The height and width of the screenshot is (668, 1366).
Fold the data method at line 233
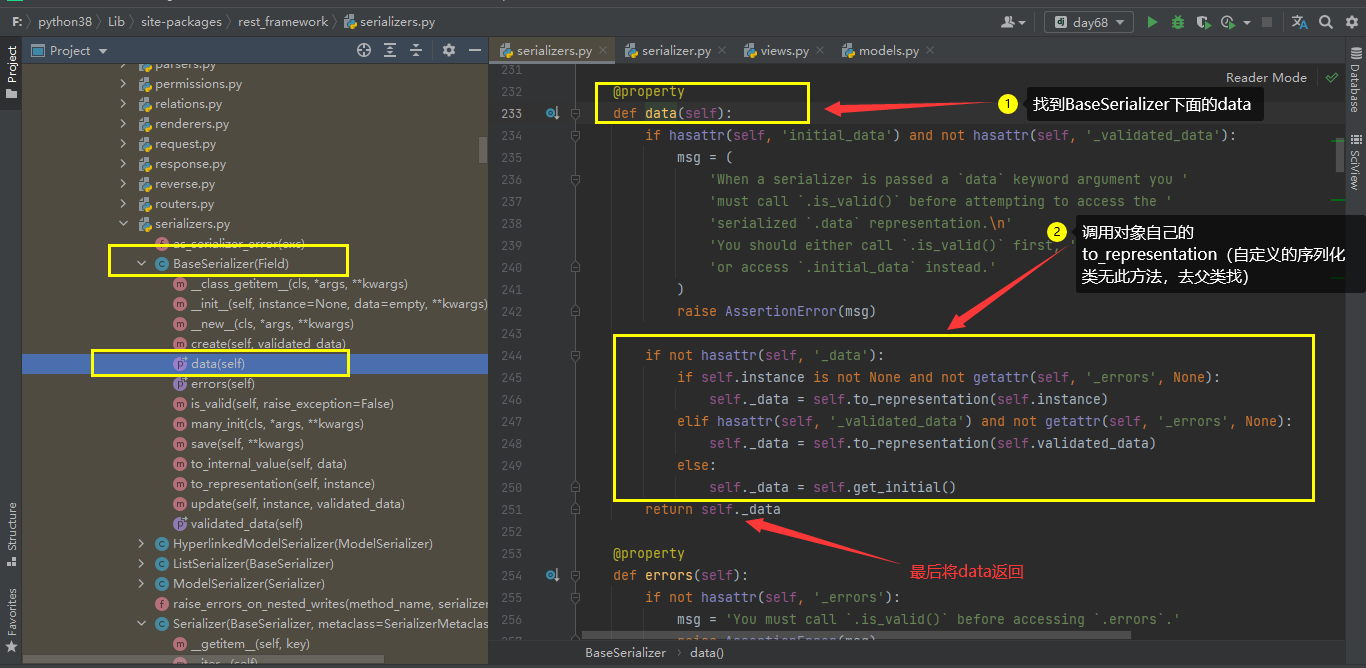575,113
